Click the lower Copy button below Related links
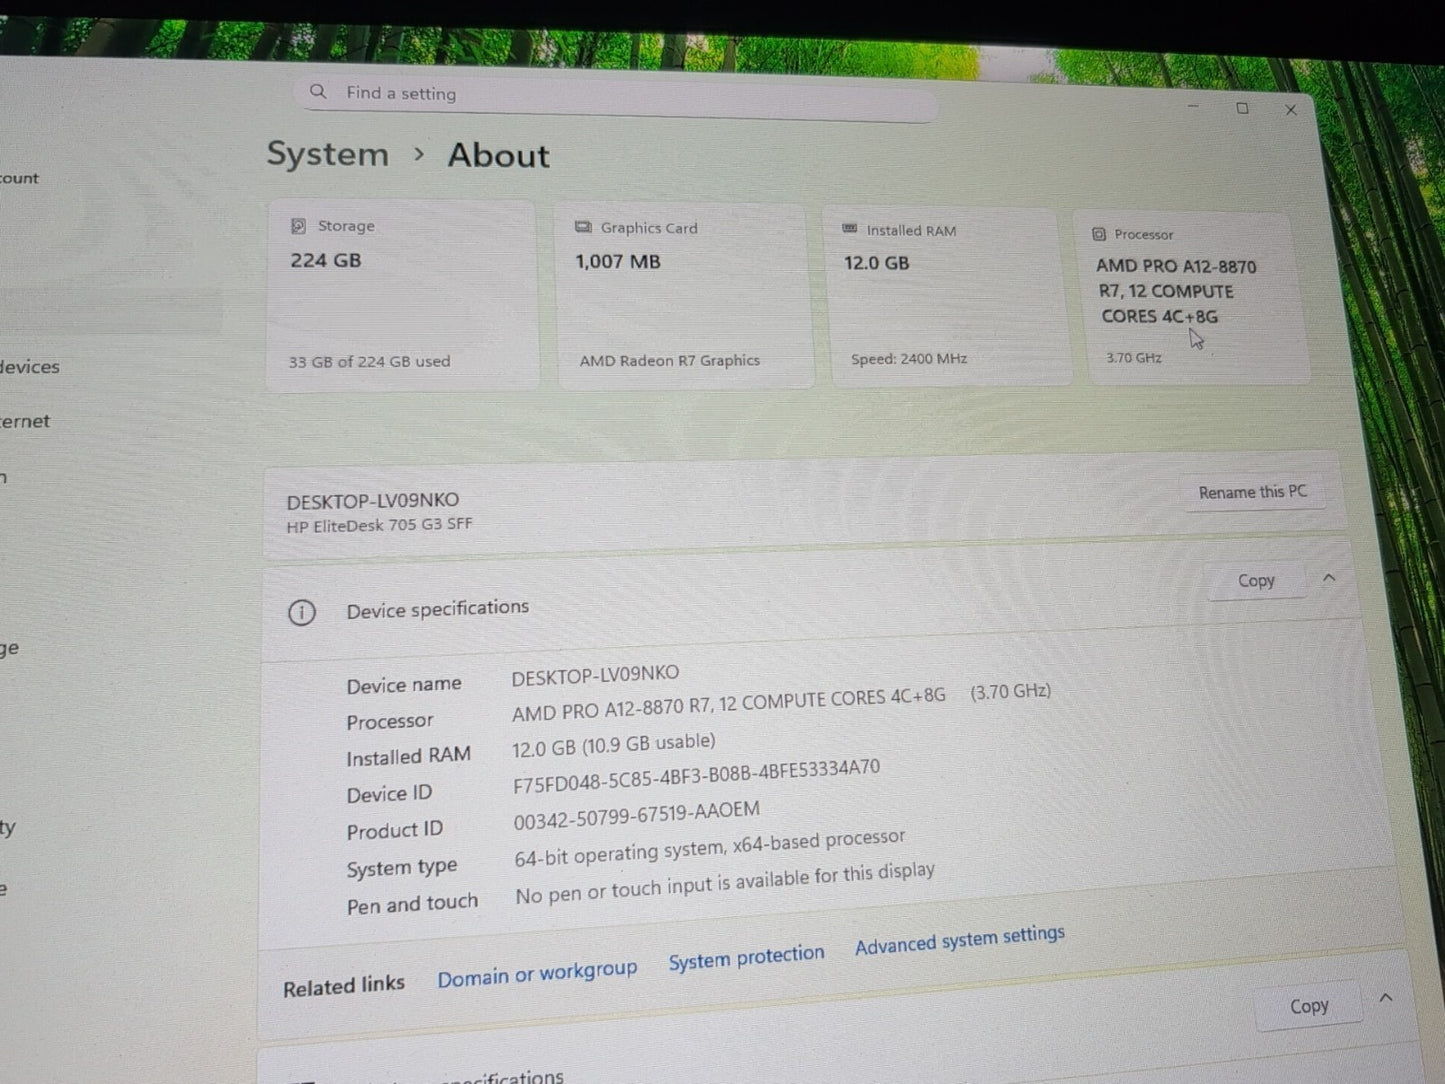The height and width of the screenshot is (1084, 1445). tap(1309, 1006)
